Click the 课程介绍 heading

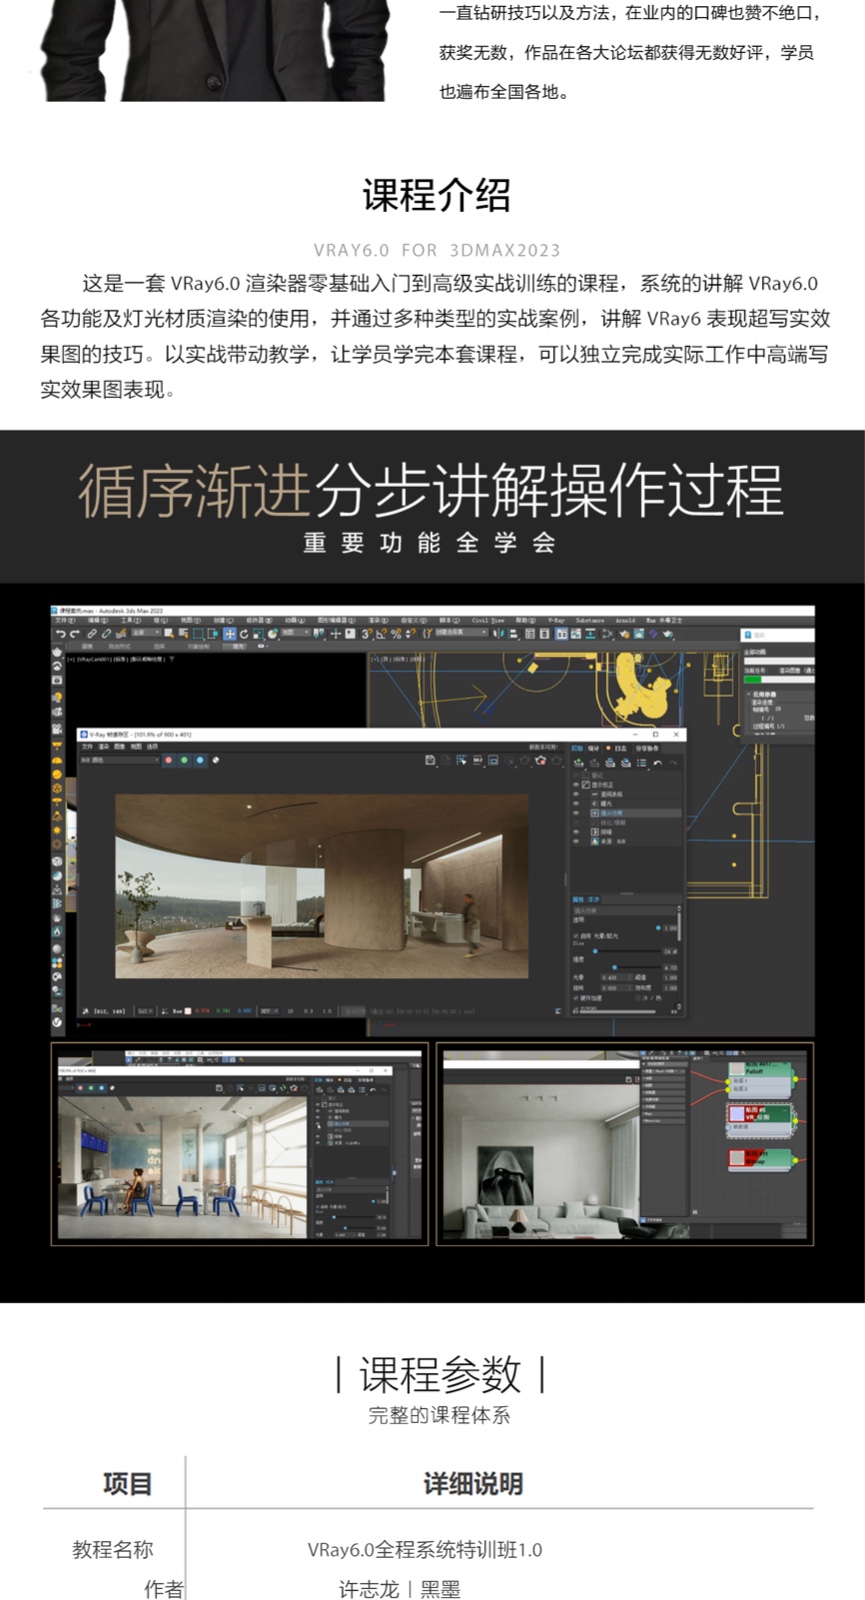point(437,196)
